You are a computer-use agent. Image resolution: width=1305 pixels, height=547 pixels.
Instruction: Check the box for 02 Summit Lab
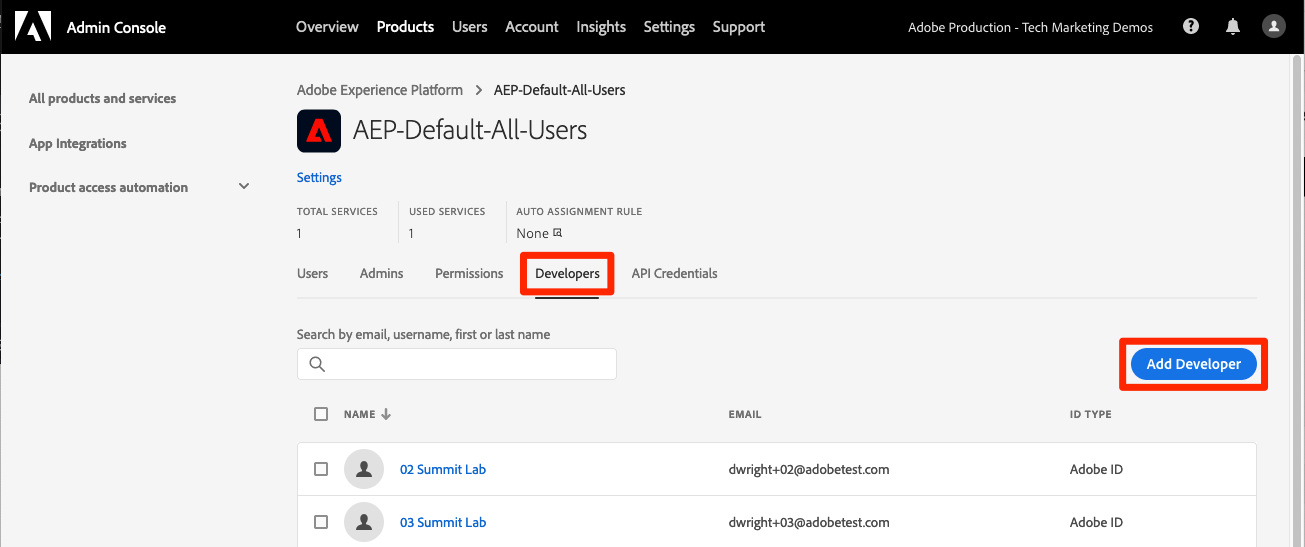coord(321,469)
